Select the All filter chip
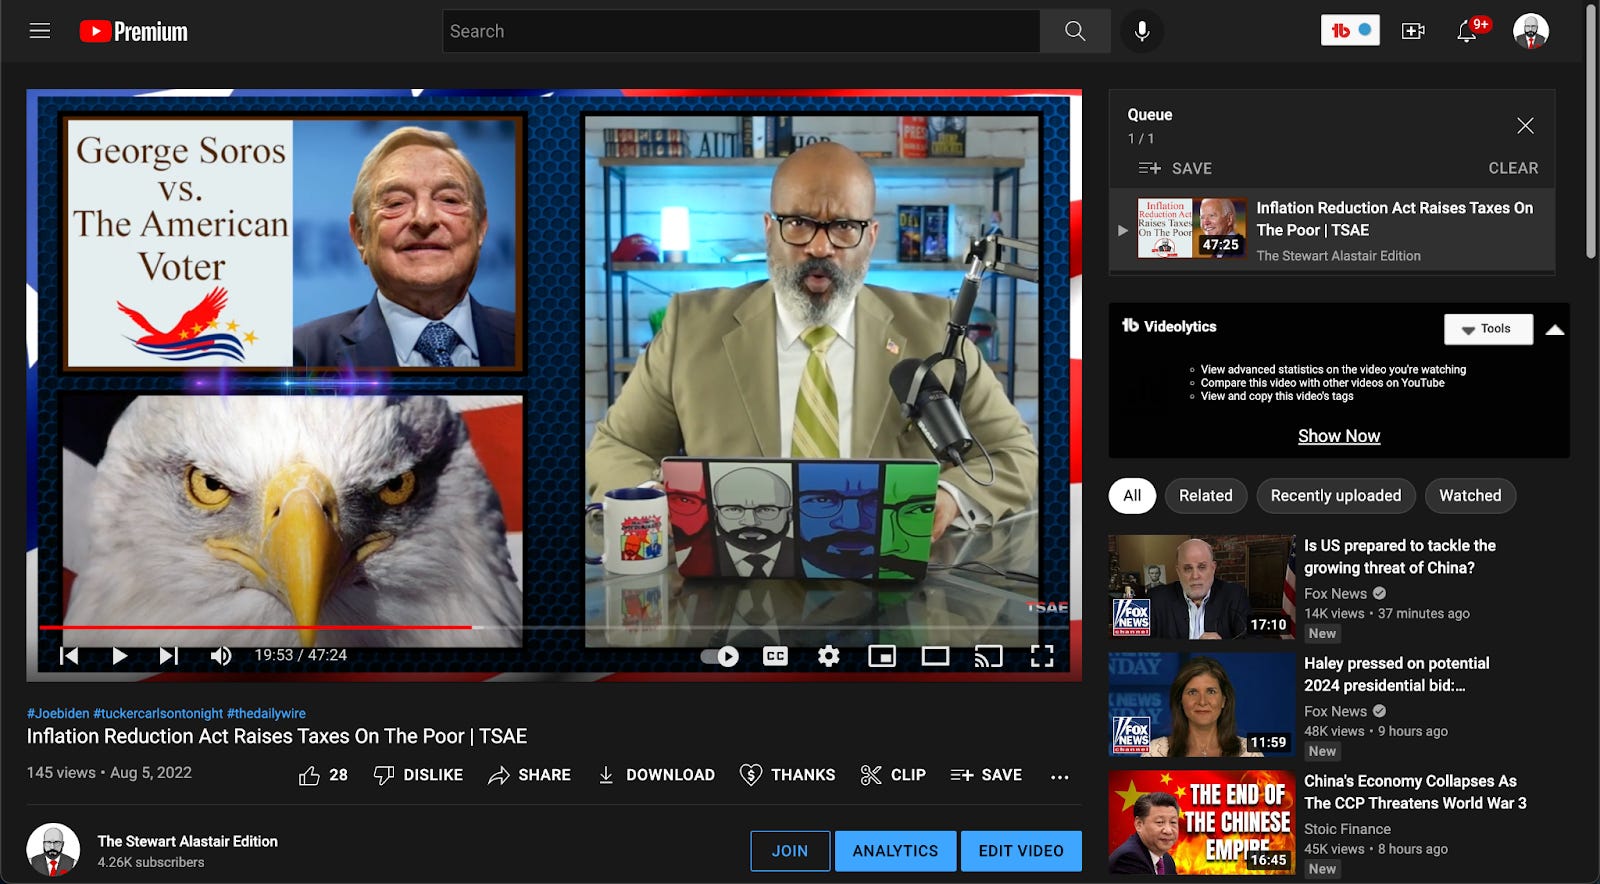This screenshot has height=884, width=1600. coord(1132,495)
